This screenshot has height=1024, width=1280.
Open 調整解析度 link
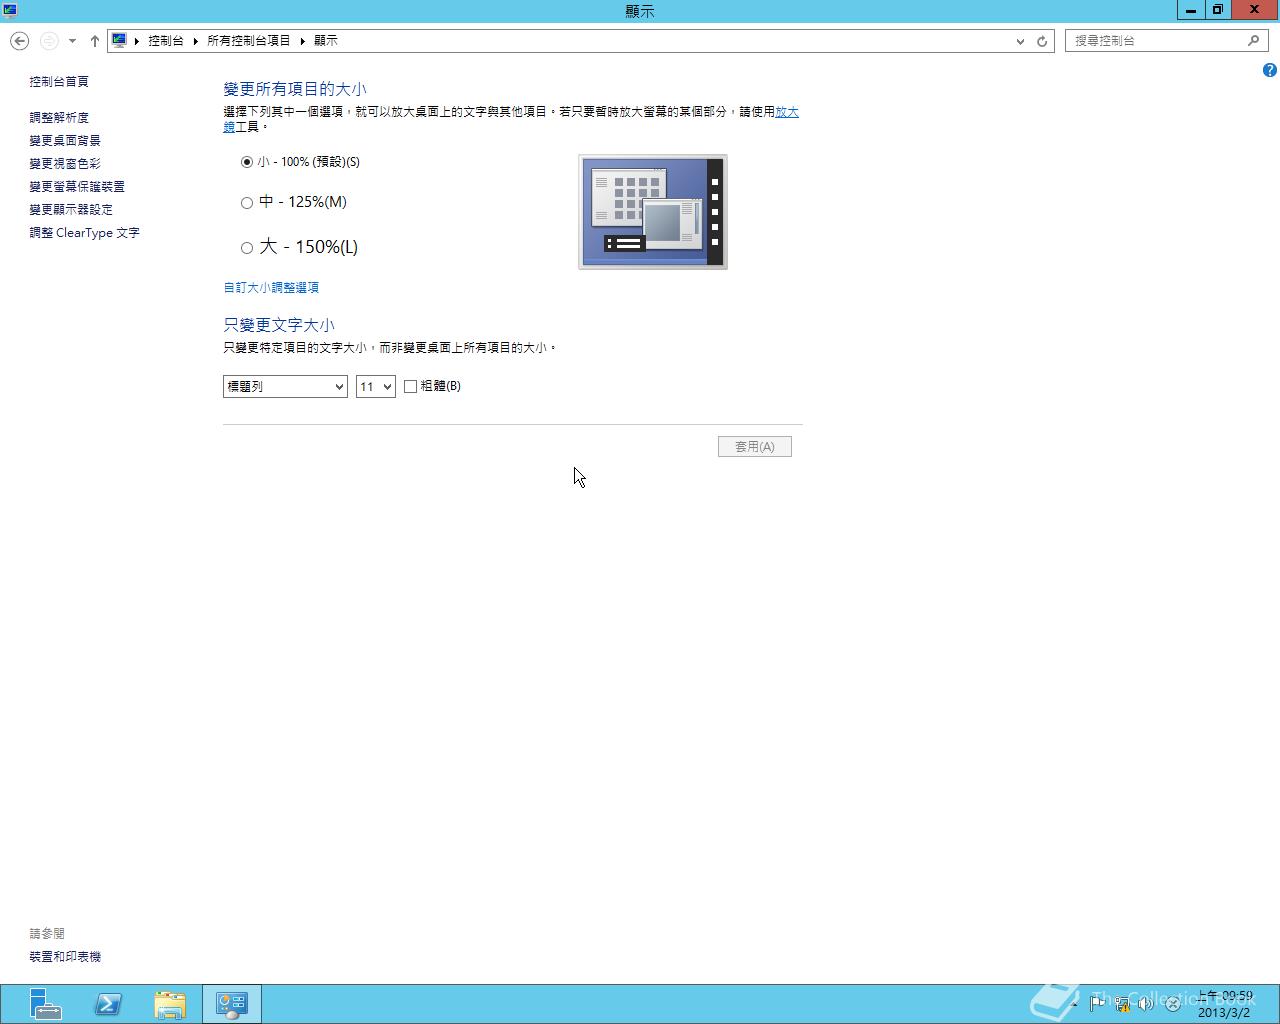(x=59, y=118)
